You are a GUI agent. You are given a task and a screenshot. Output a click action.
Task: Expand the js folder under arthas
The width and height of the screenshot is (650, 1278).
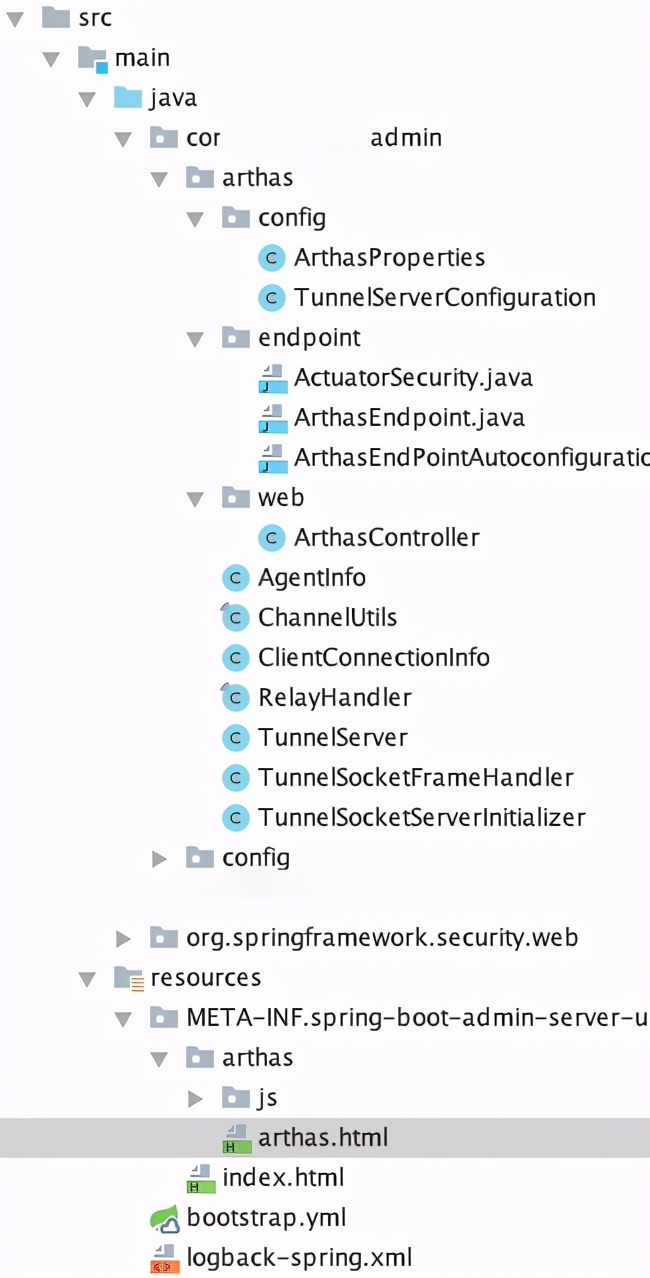(196, 1097)
